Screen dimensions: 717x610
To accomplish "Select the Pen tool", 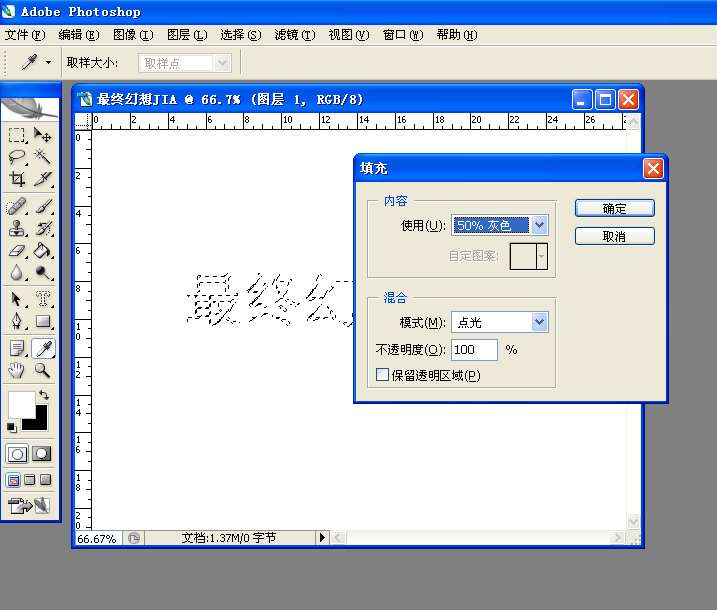I will [x=17, y=321].
